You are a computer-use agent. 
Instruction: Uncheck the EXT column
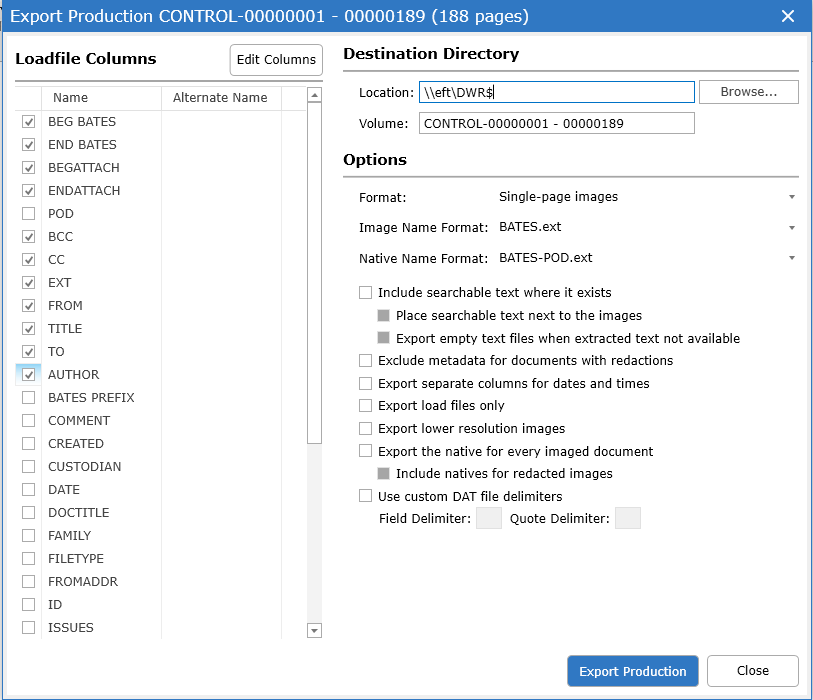tap(29, 283)
